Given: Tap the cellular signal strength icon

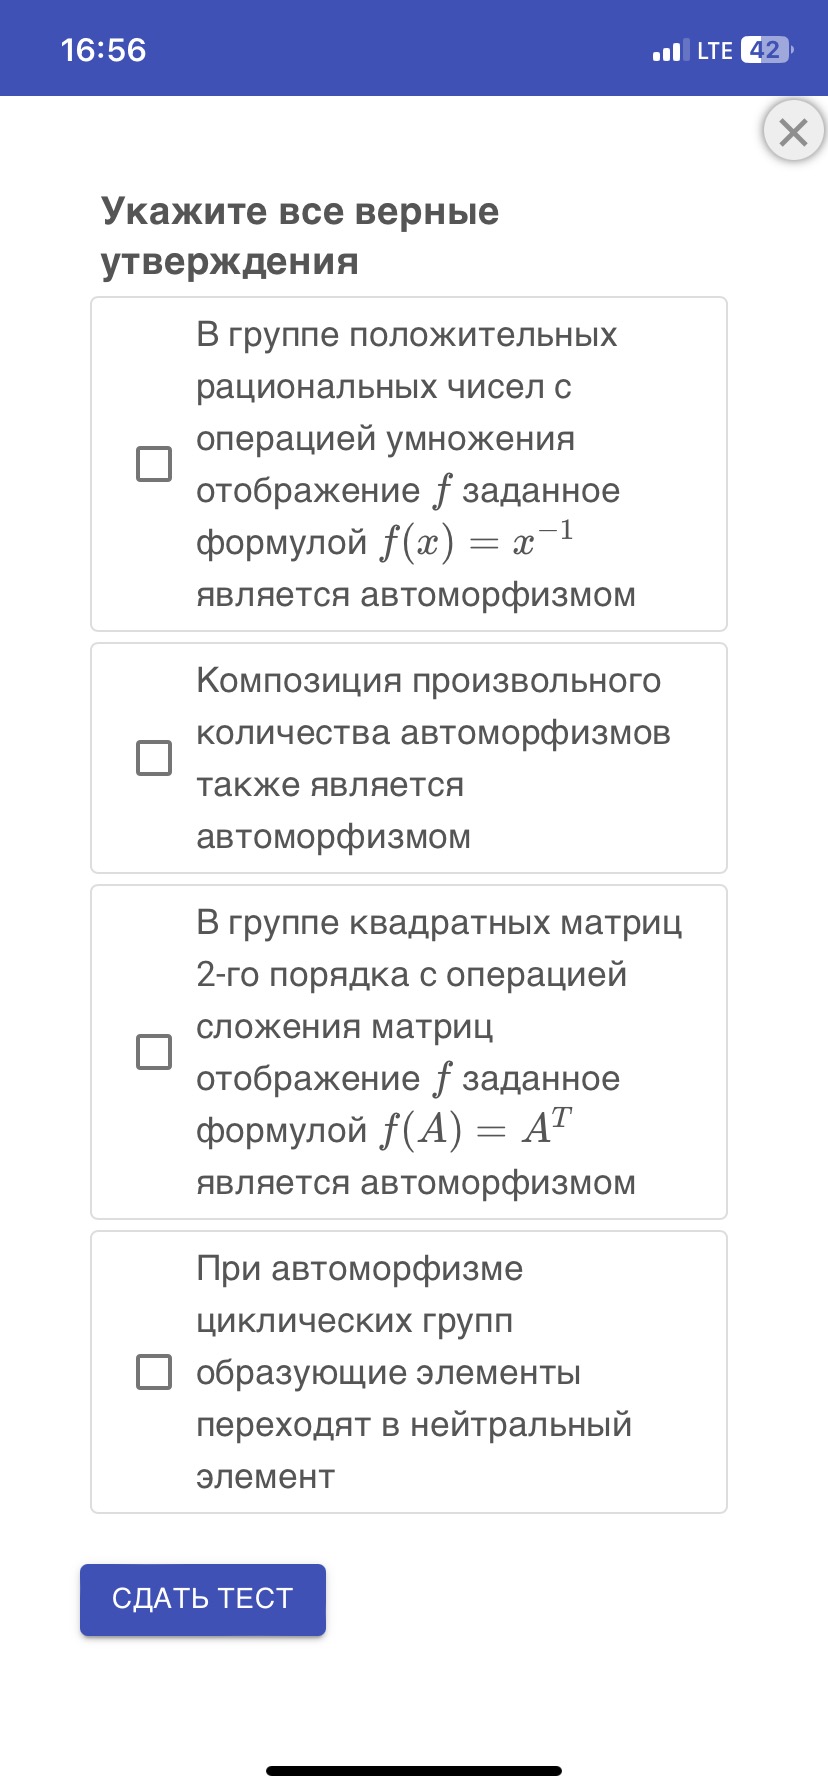Looking at the screenshot, I should click(669, 50).
